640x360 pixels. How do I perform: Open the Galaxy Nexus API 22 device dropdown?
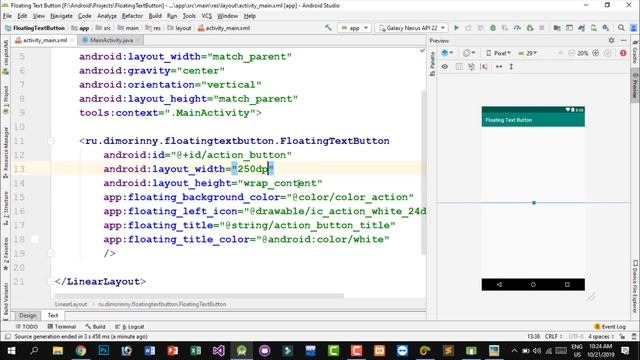pyautogui.click(x=412, y=28)
